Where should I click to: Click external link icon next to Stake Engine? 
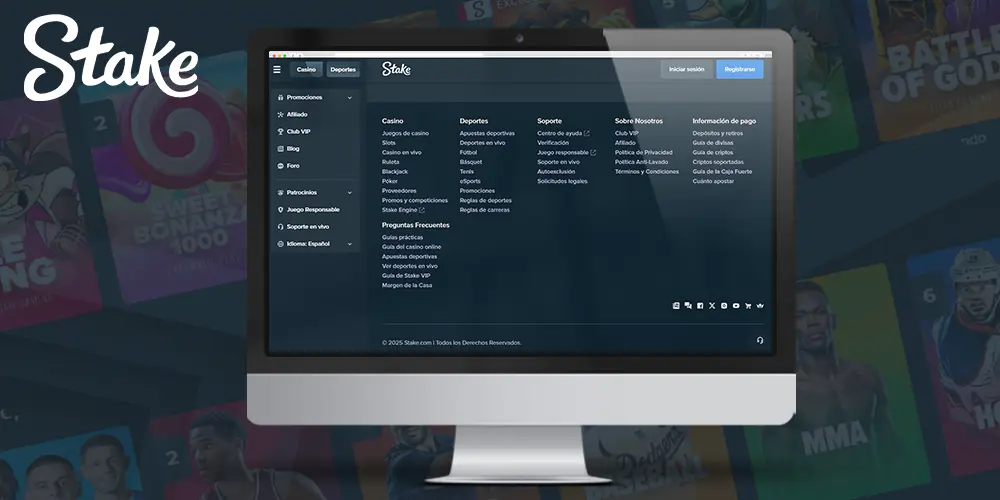[x=422, y=210]
